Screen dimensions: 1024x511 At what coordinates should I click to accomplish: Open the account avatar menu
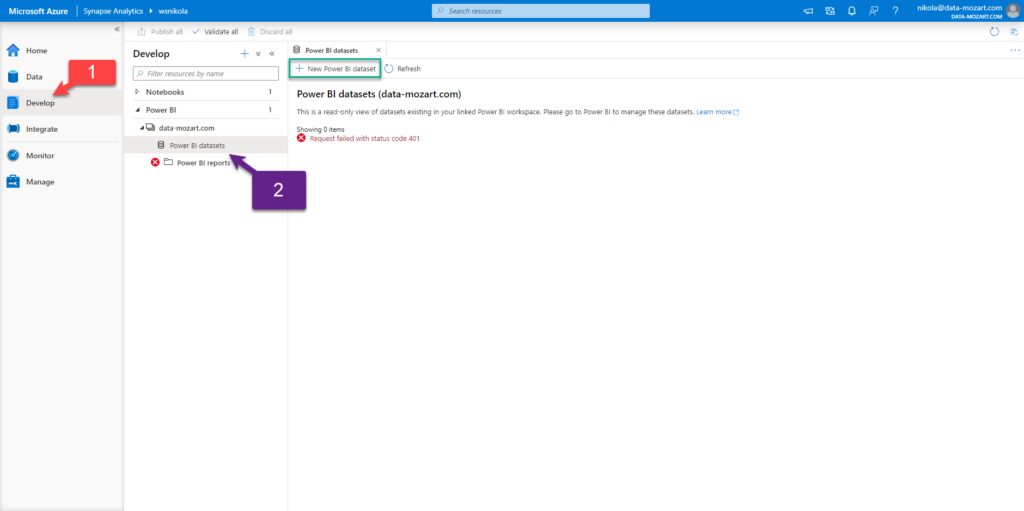(1012, 10)
